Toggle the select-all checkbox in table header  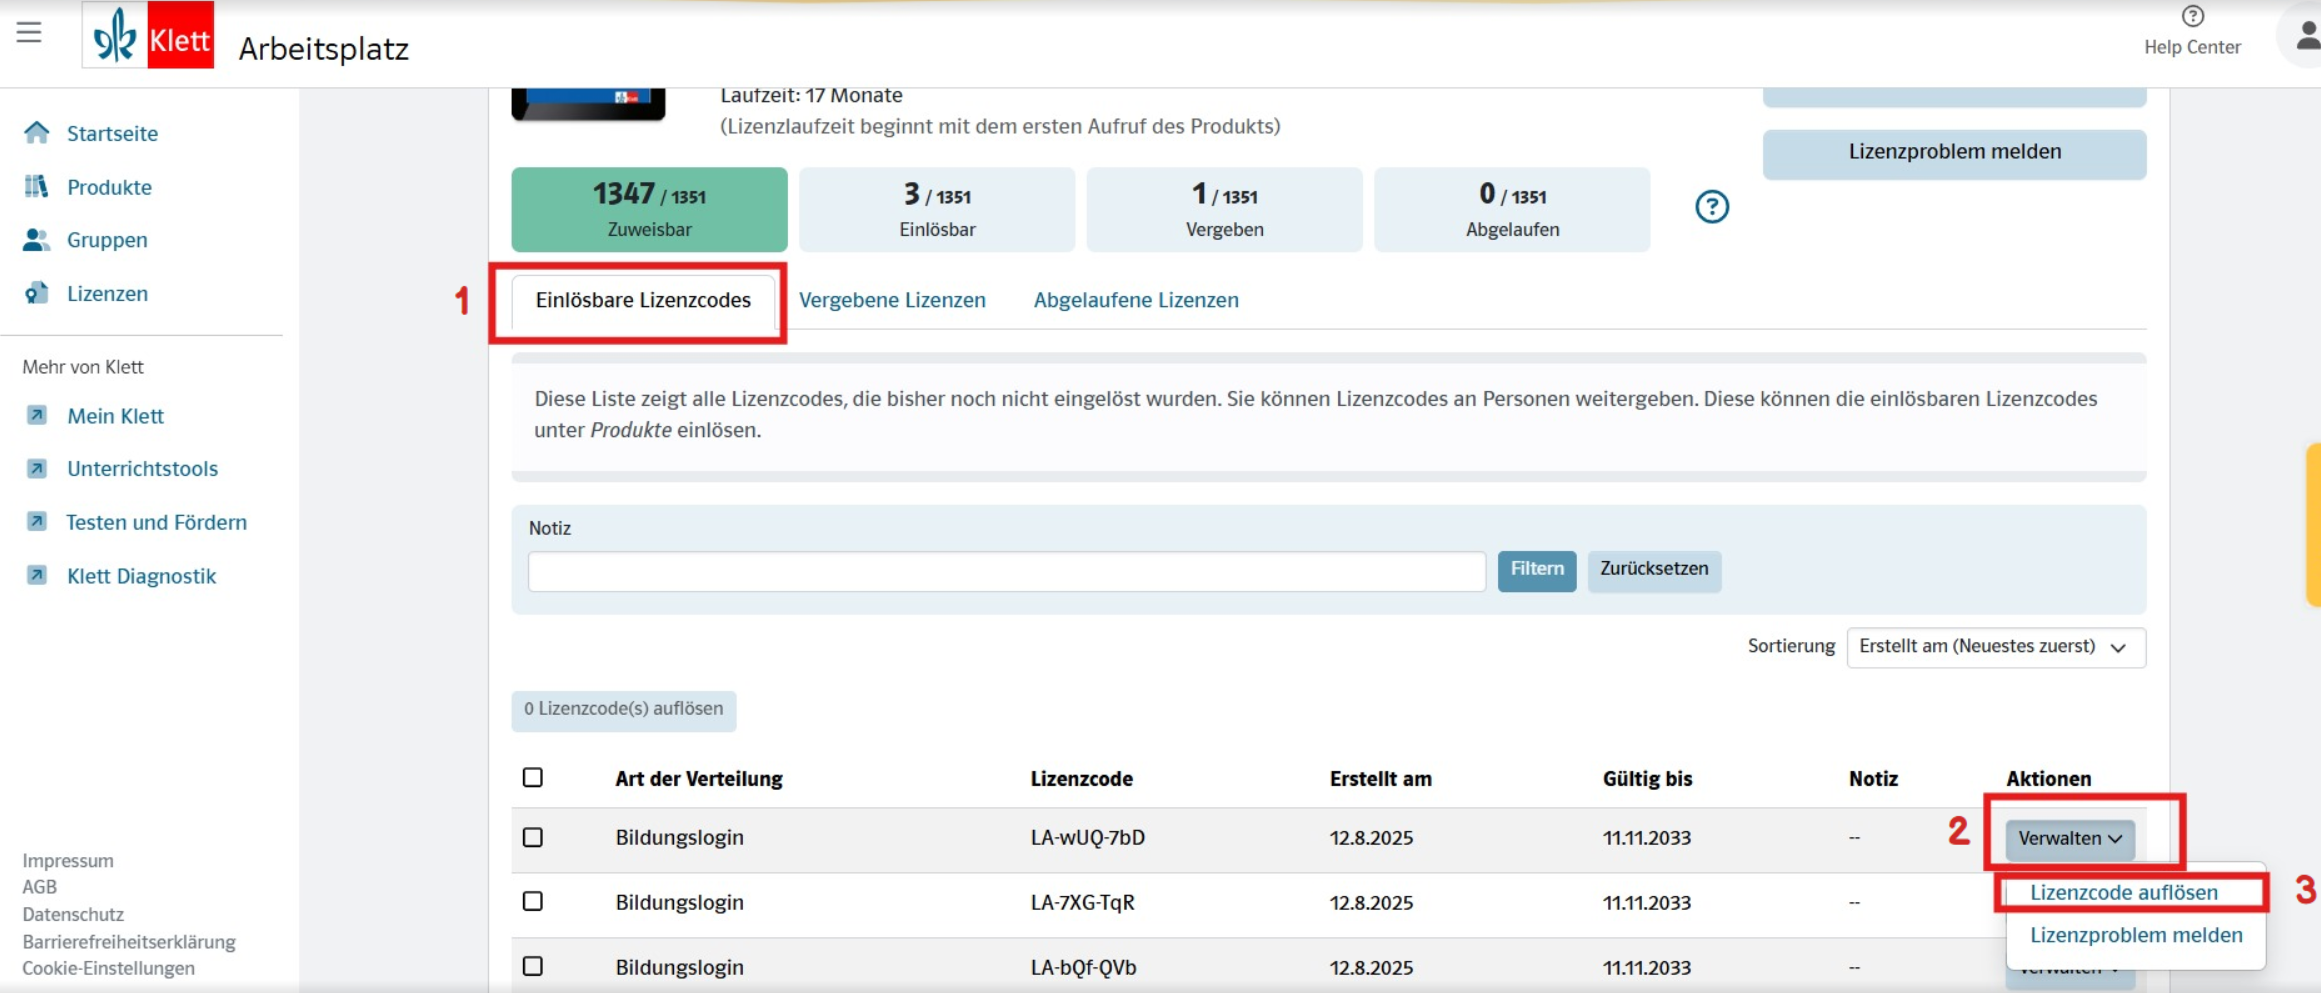click(533, 778)
